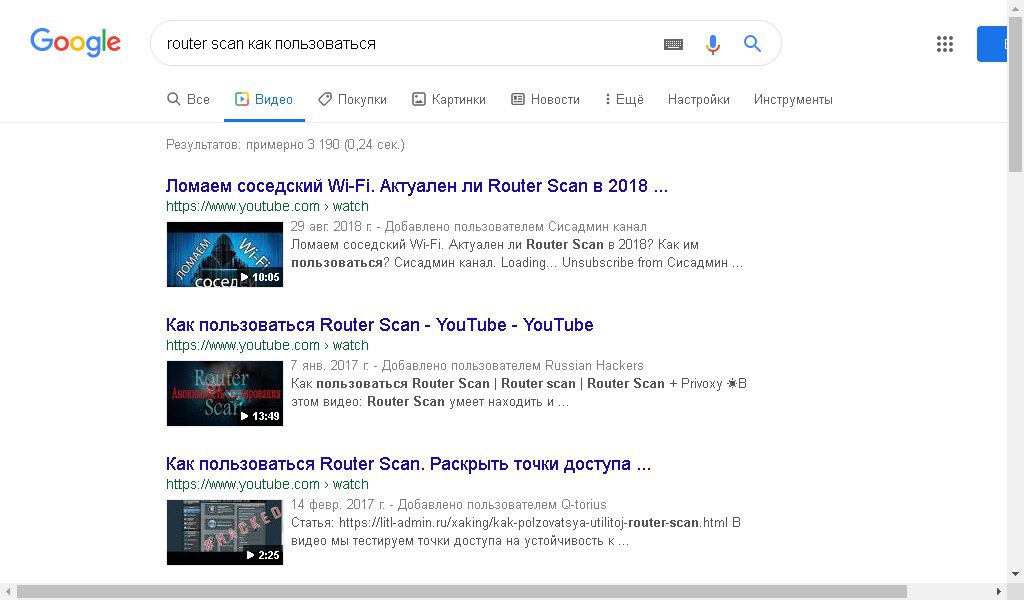Click the horizontal scrollbar thumb
This screenshot has width=1024, height=600.
point(462,592)
